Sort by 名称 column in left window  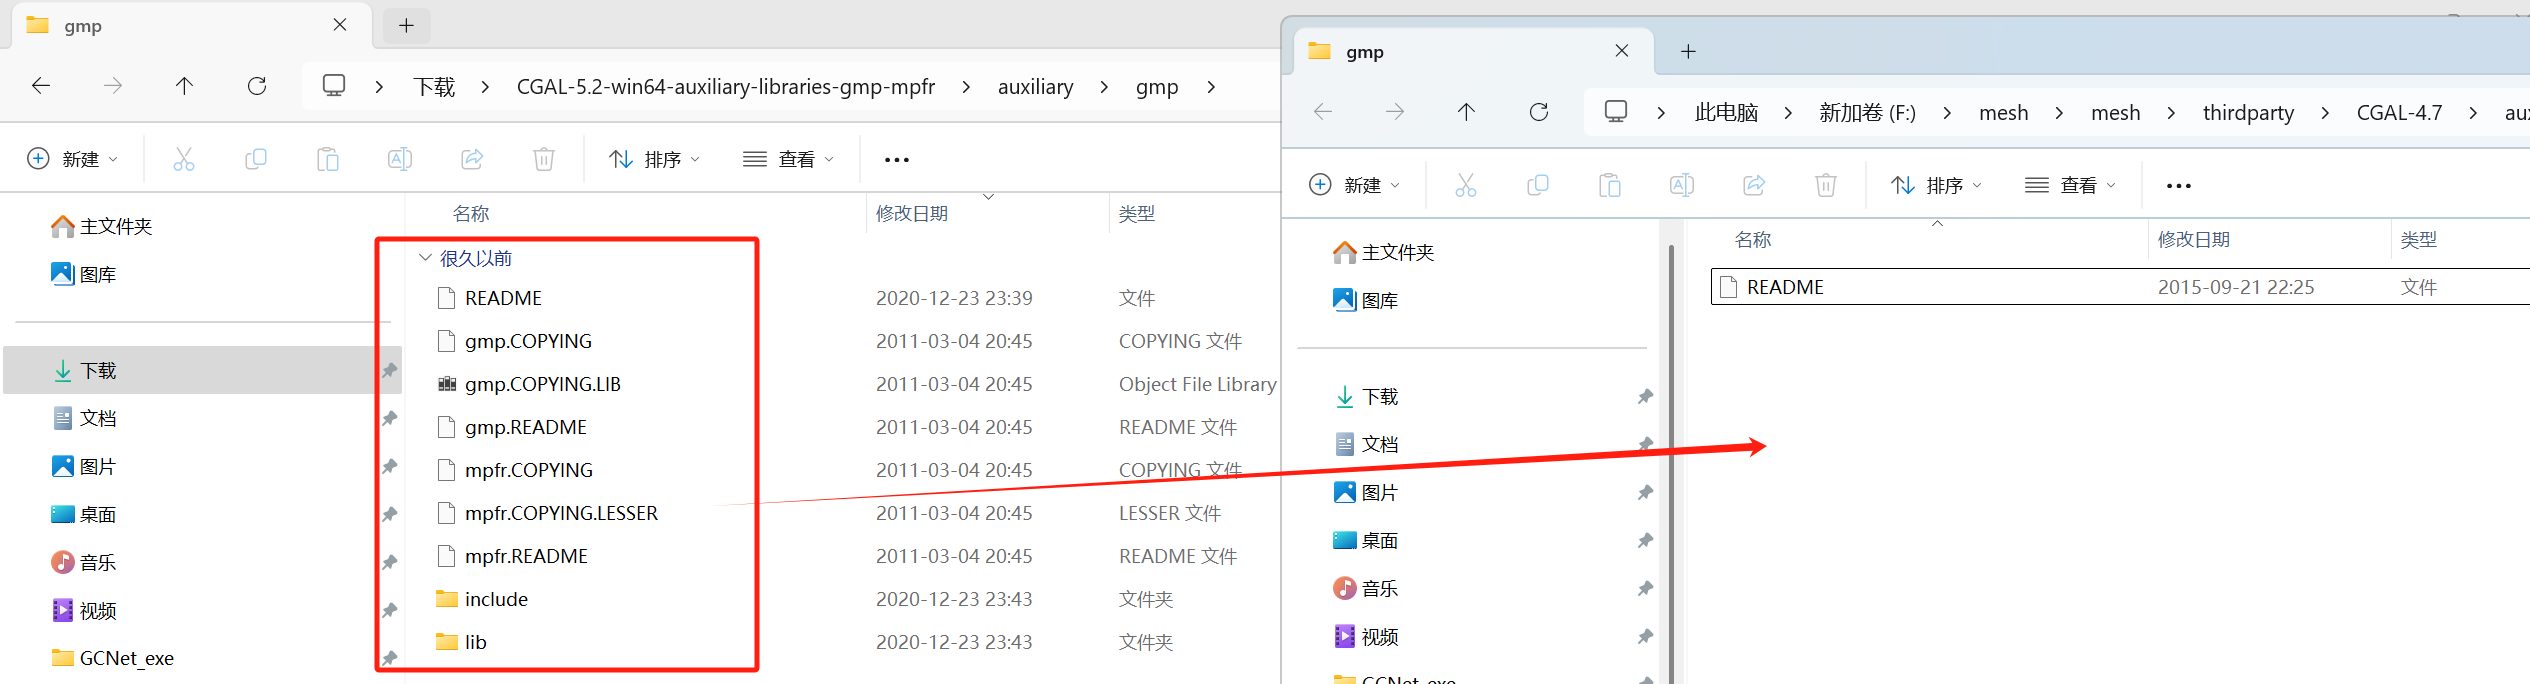pyautogui.click(x=470, y=214)
